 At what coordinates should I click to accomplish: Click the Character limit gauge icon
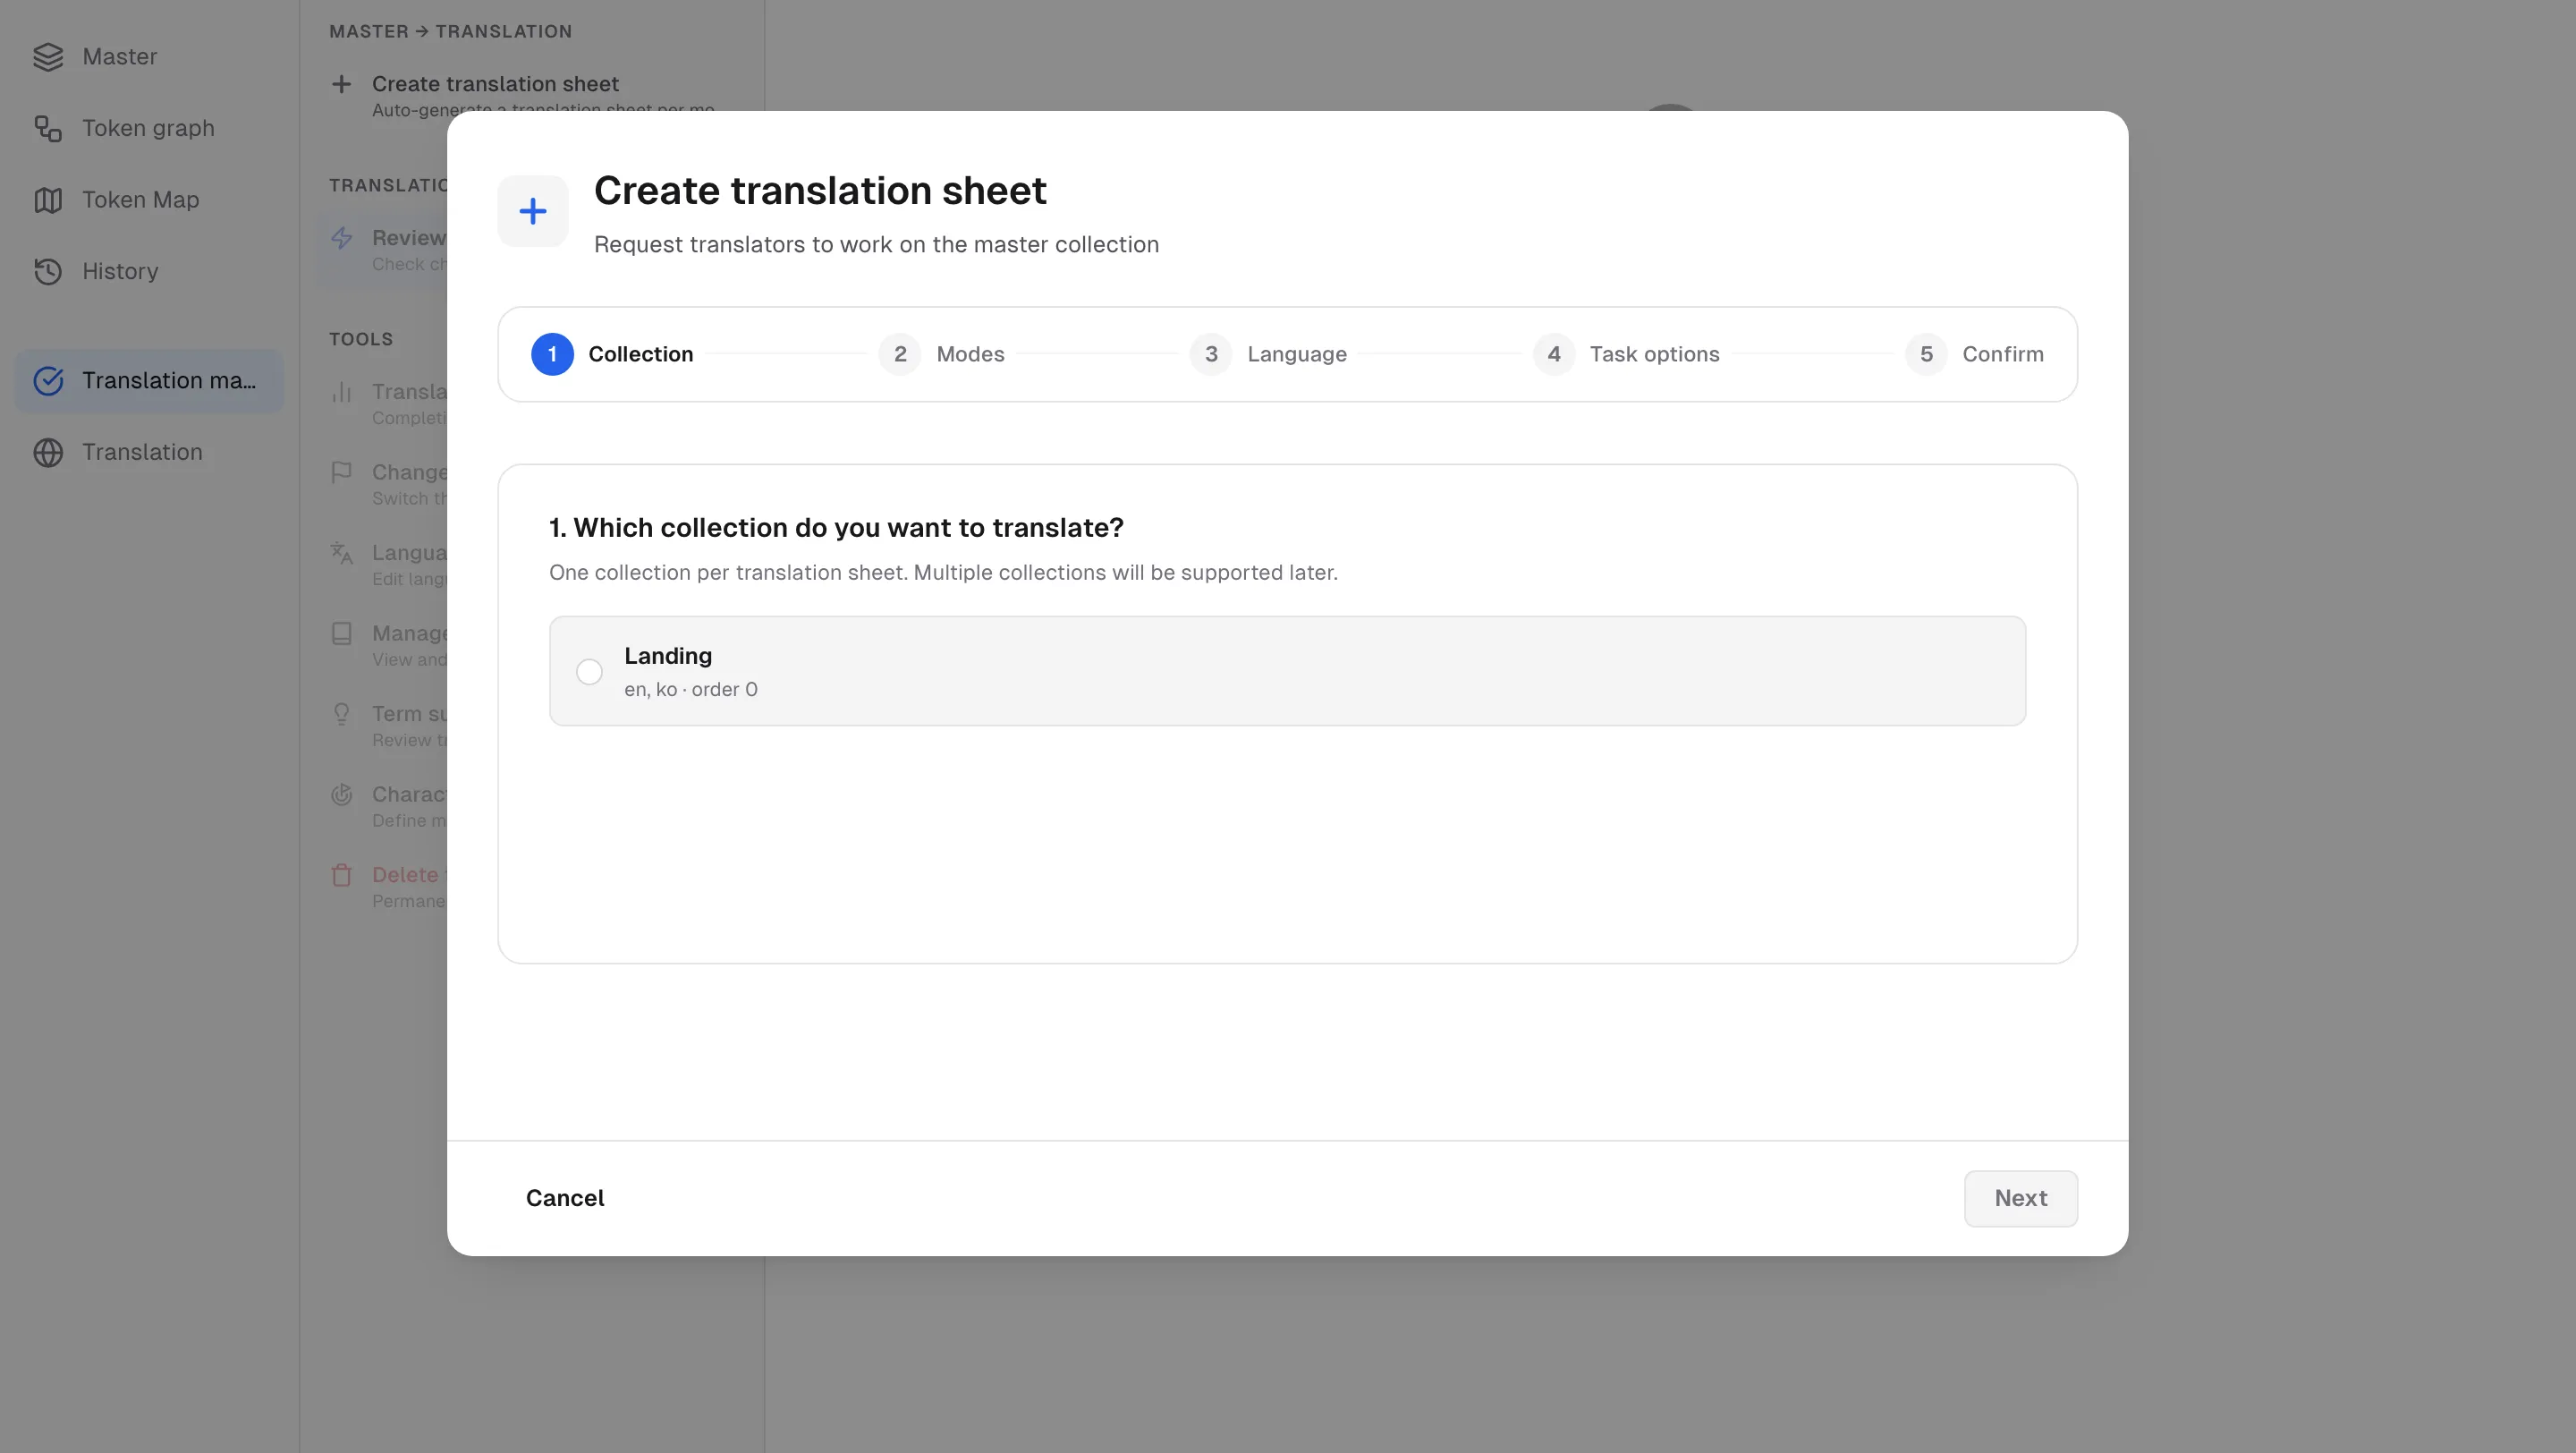[x=341, y=795]
